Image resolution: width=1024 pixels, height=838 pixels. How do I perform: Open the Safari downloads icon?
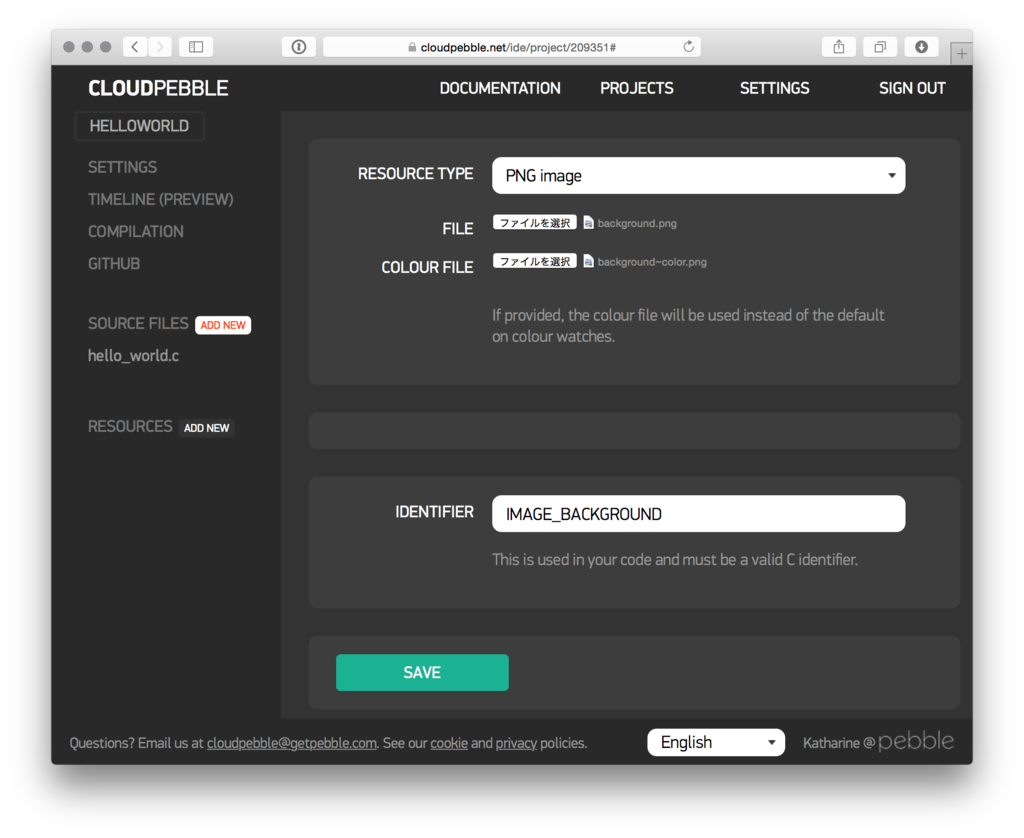coord(921,46)
